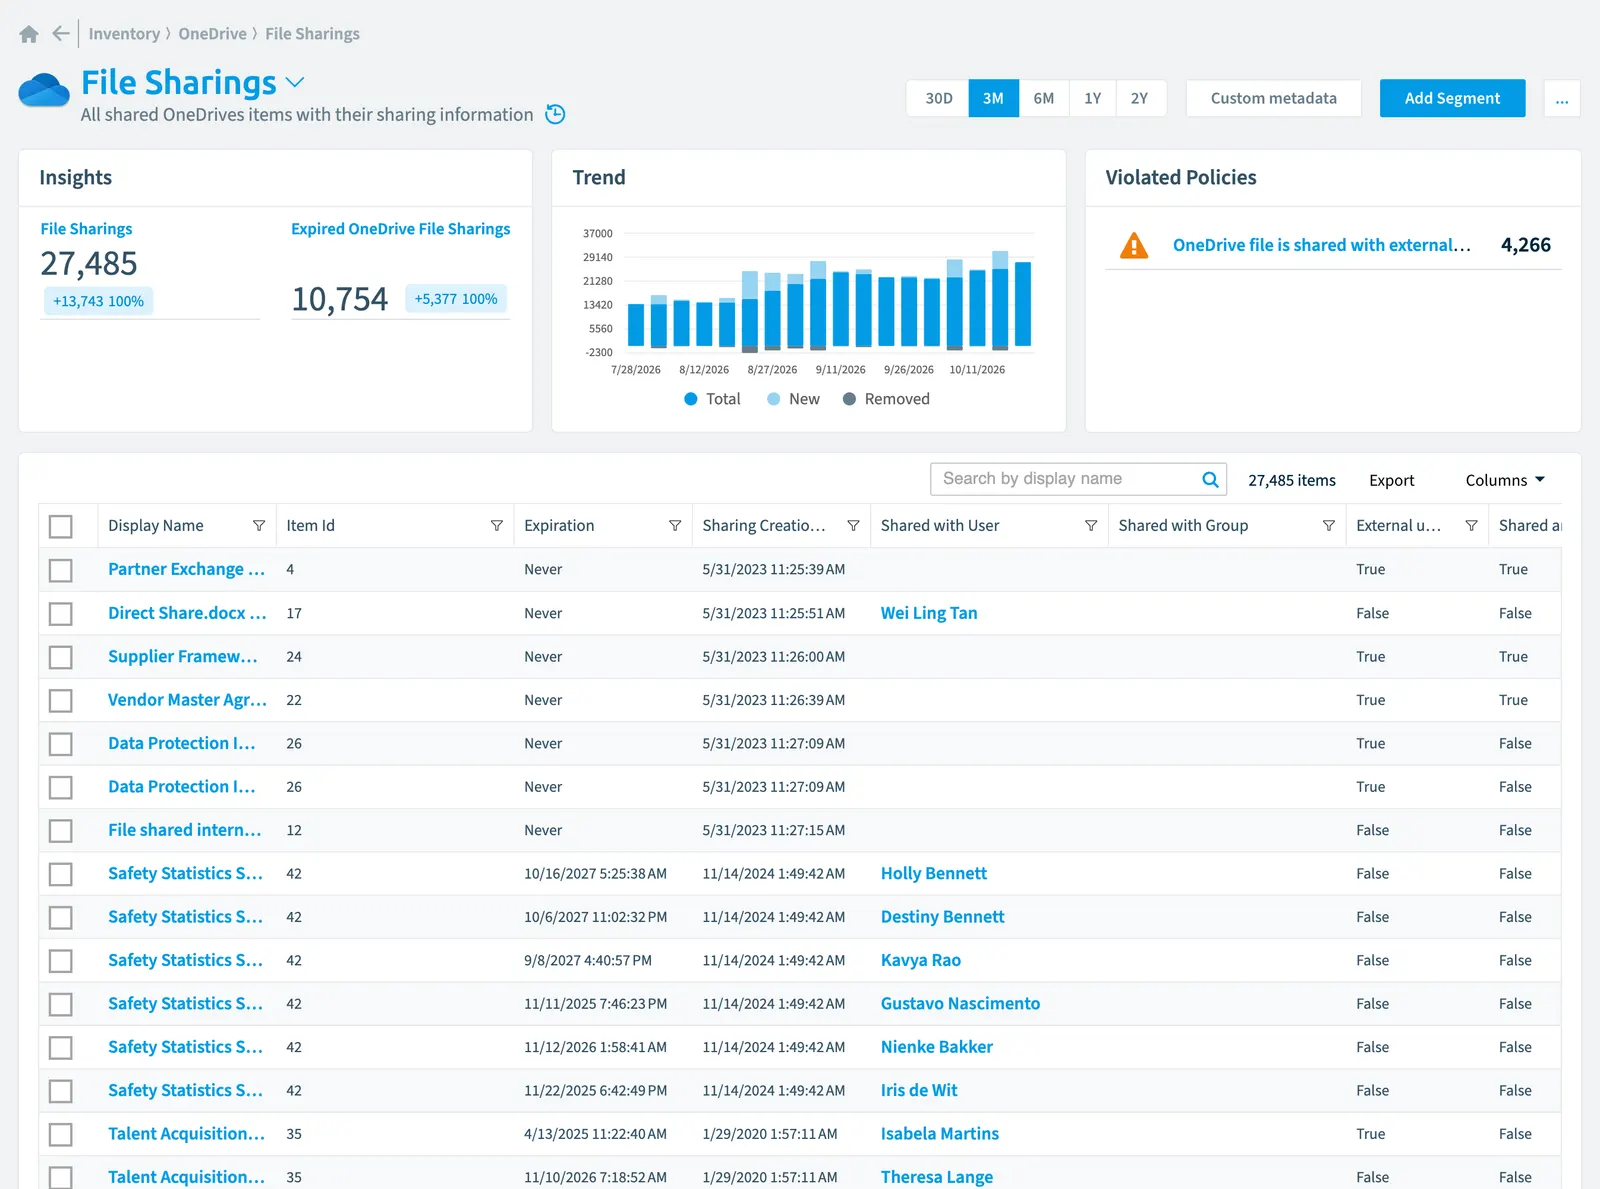Screen dimensions: 1600x1189
Task: Open the Holly Bennett user link
Action: point(933,873)
